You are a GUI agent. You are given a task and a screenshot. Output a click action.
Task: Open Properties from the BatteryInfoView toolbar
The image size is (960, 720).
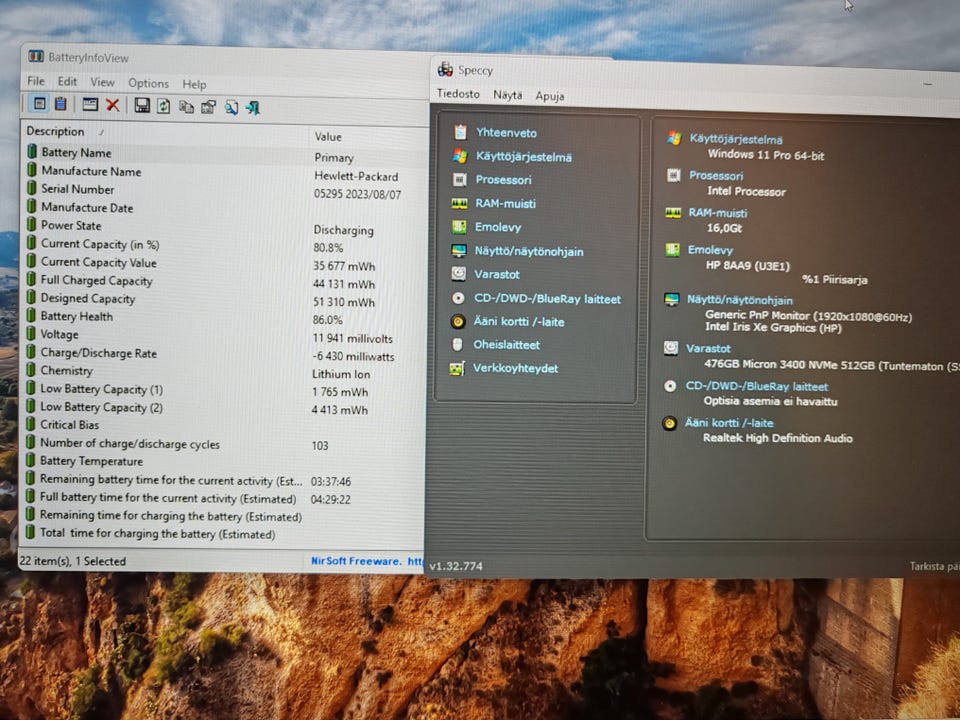(208, 106)
